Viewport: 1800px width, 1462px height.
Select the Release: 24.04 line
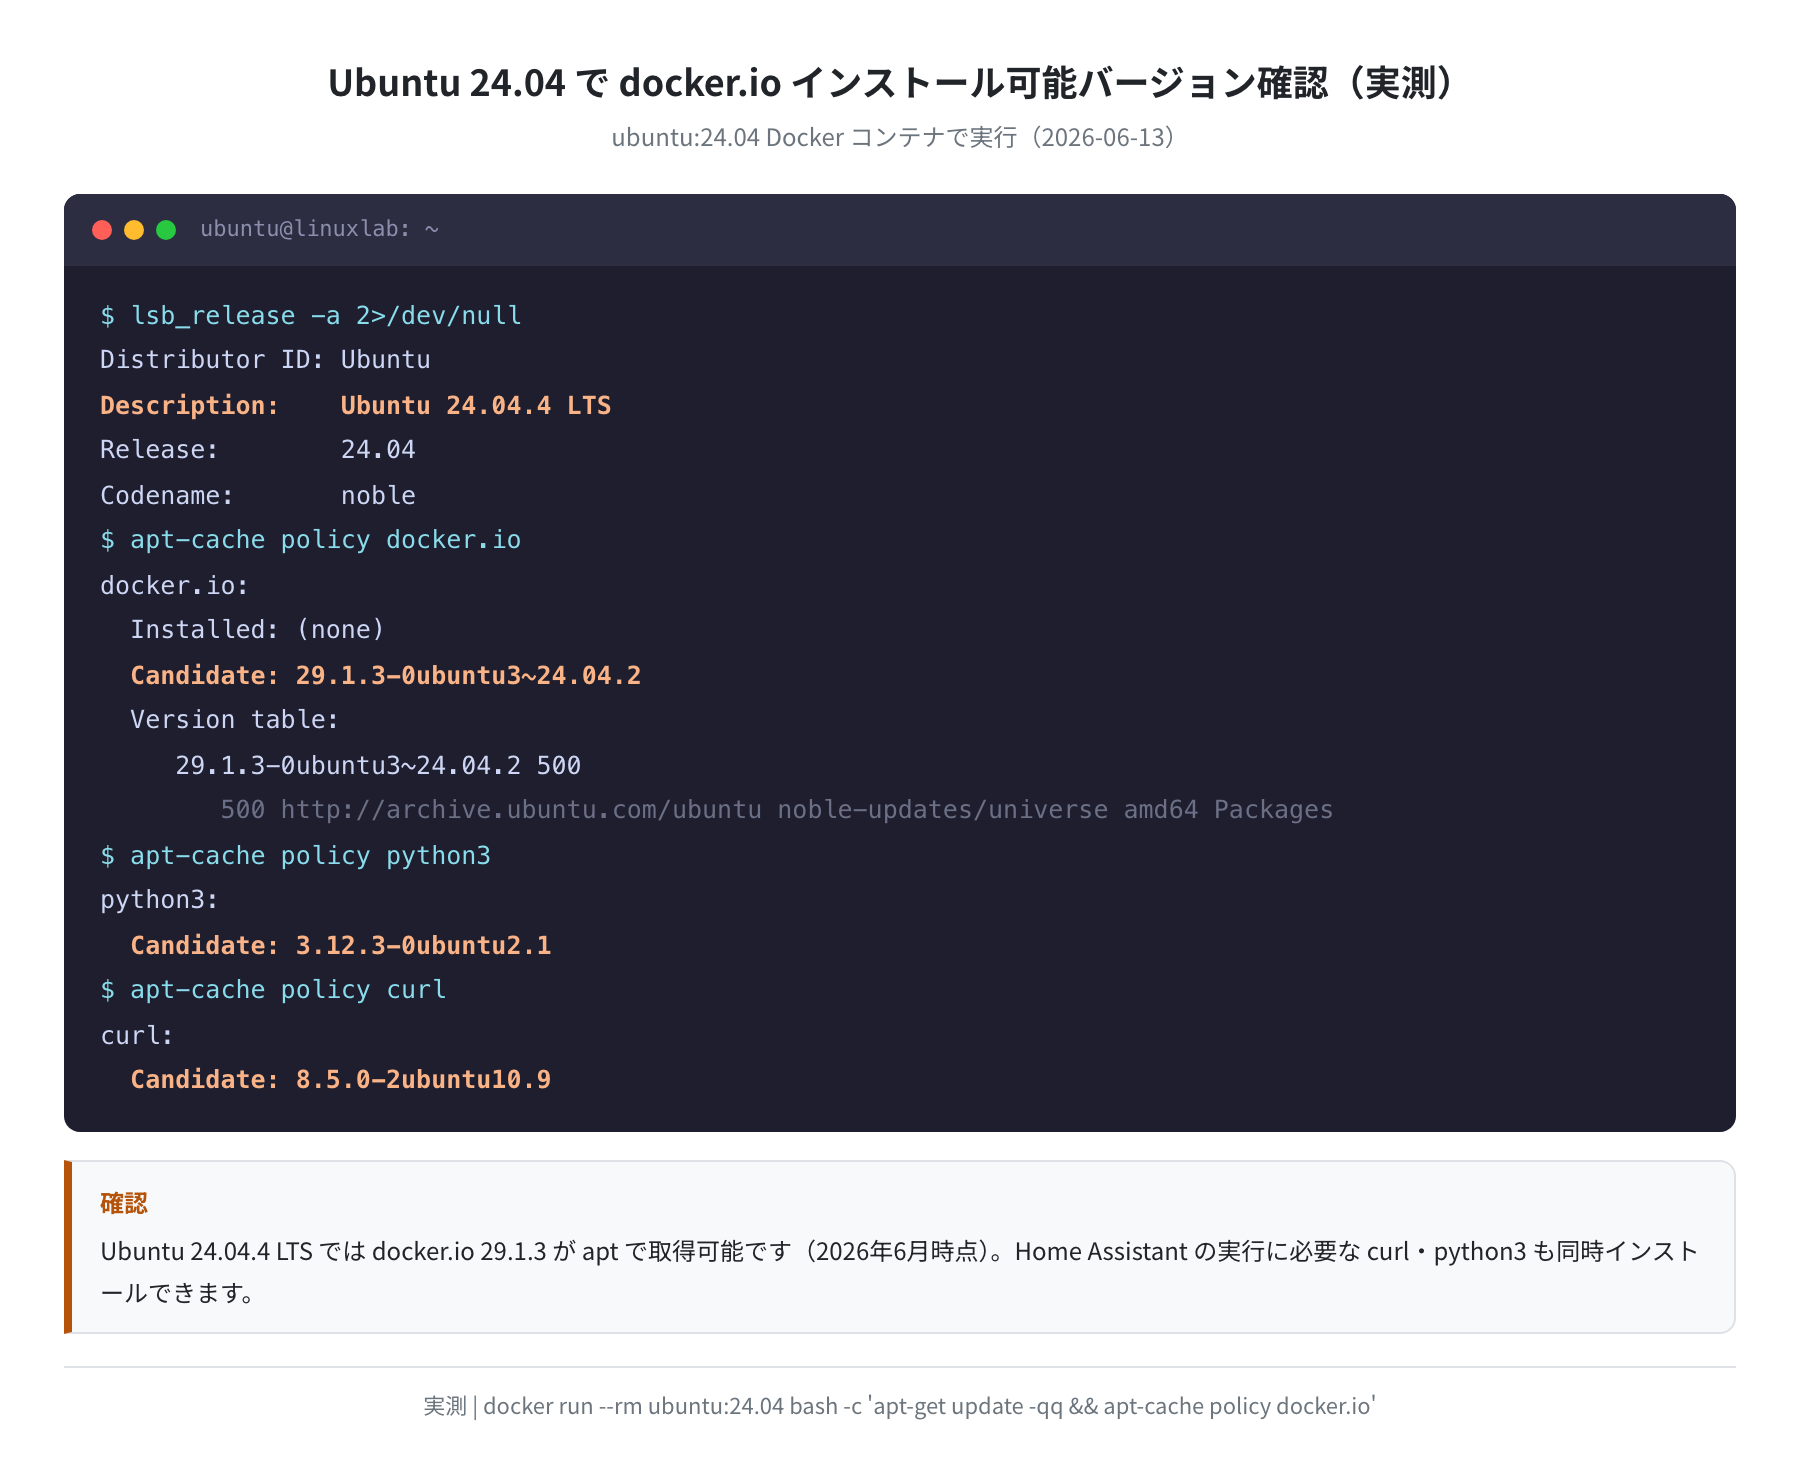(258, 450)
